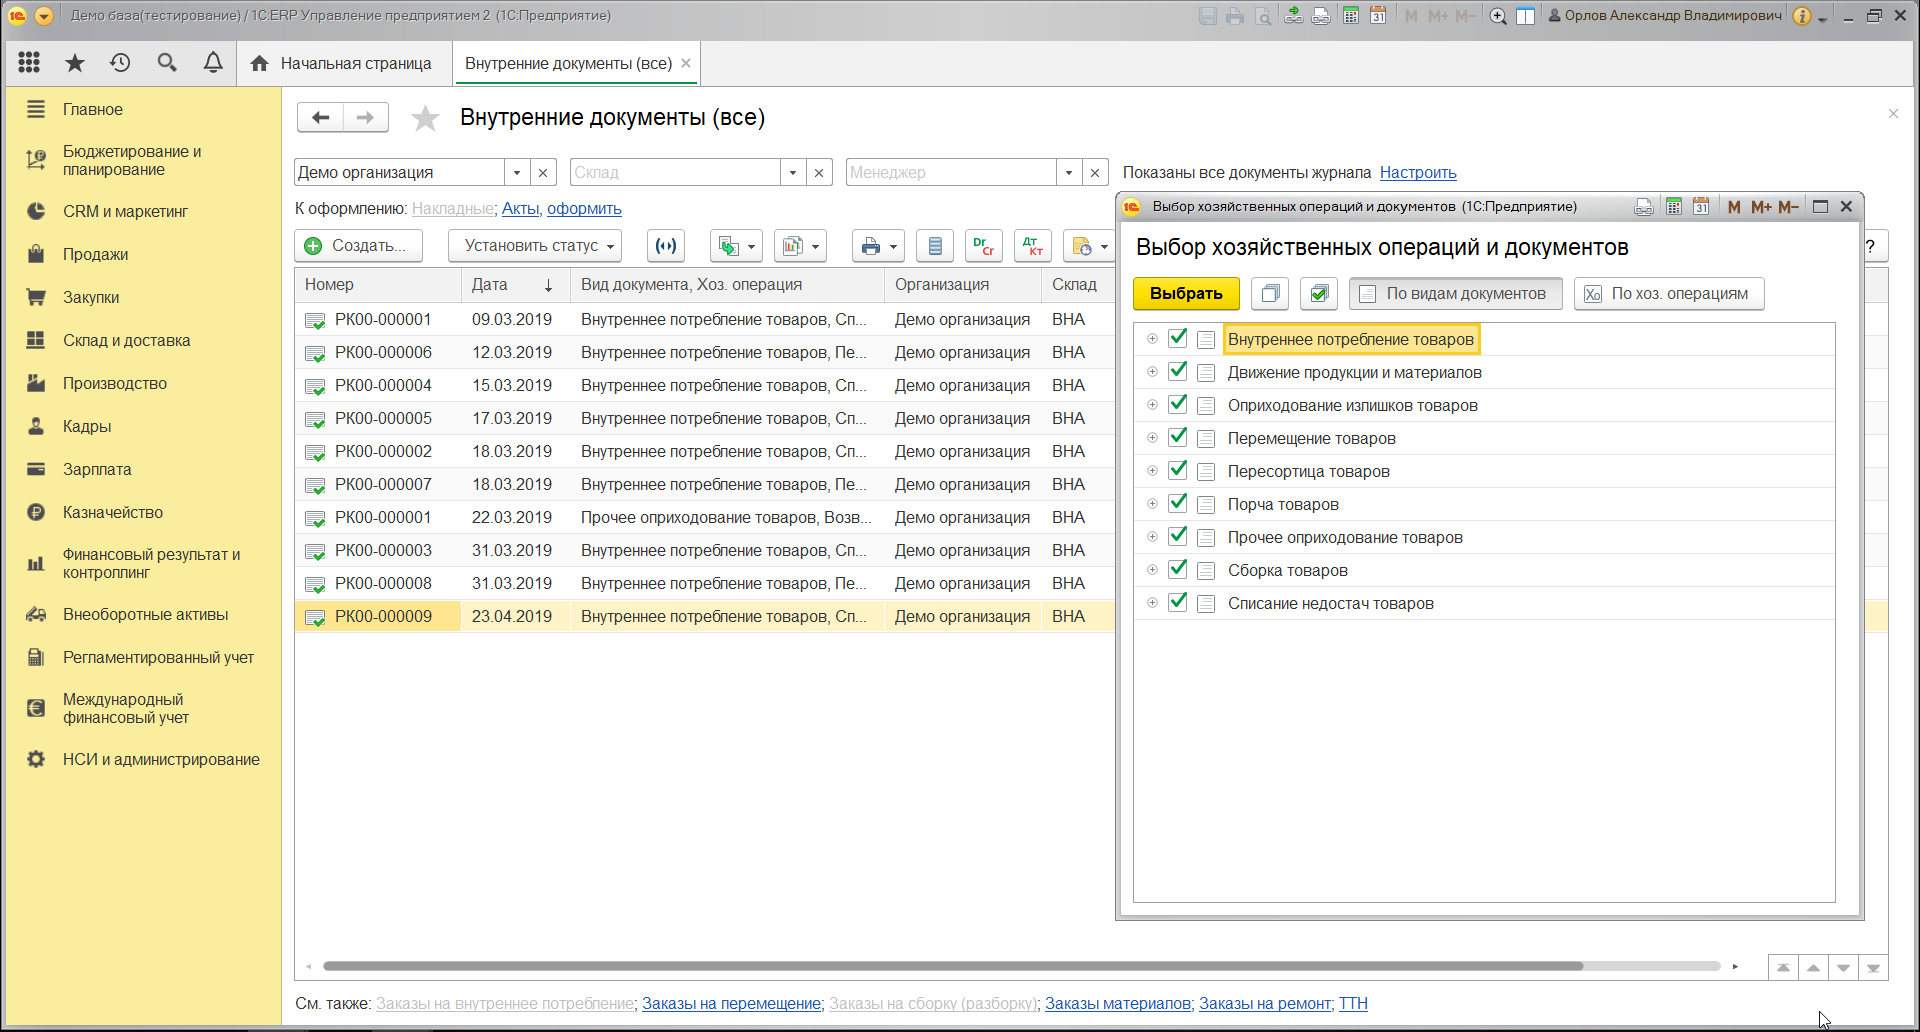Expand the Перемещение товаров node
1920x1032 pixels.
(1152, 438)
